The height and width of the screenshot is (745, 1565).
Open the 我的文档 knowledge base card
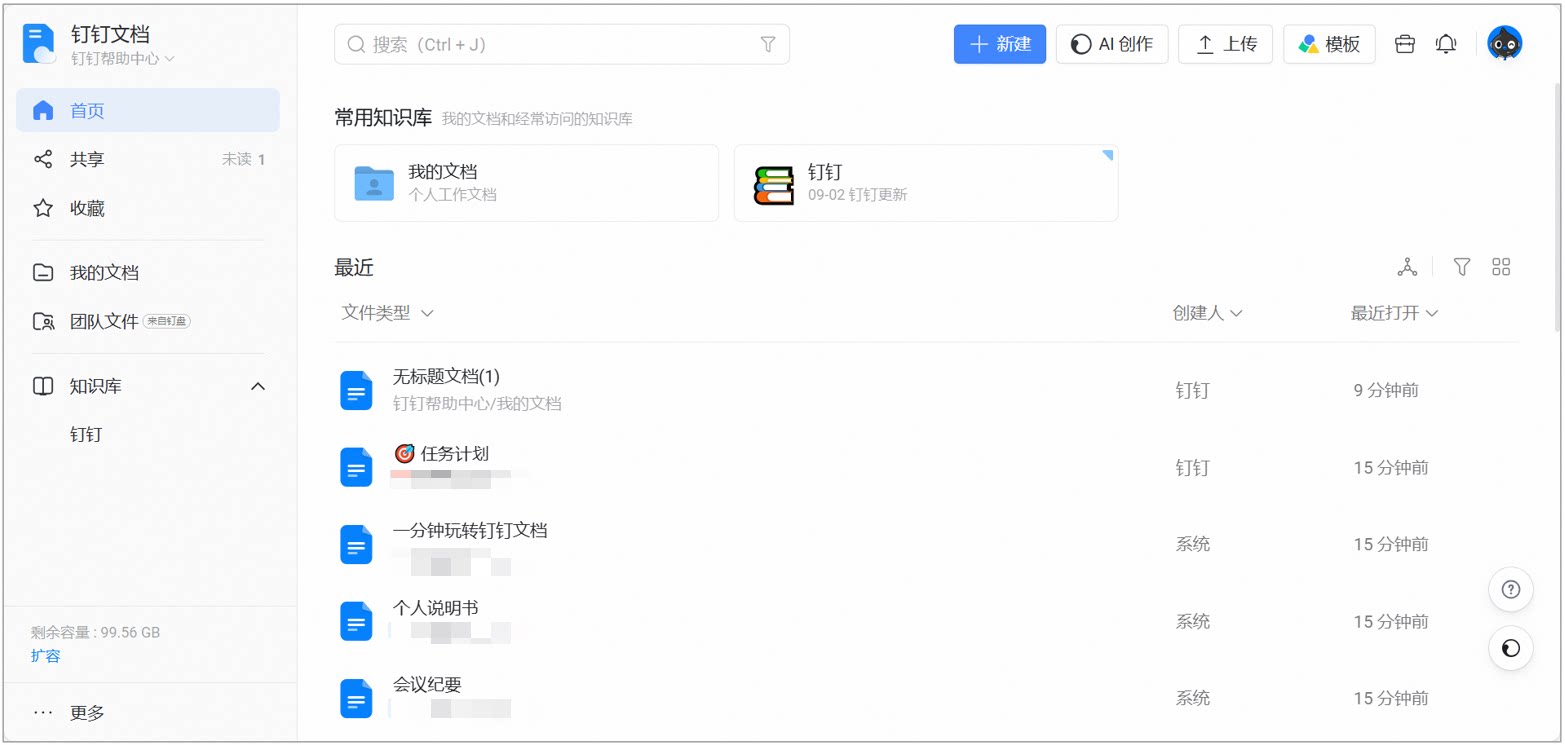(x=526, y=183)
